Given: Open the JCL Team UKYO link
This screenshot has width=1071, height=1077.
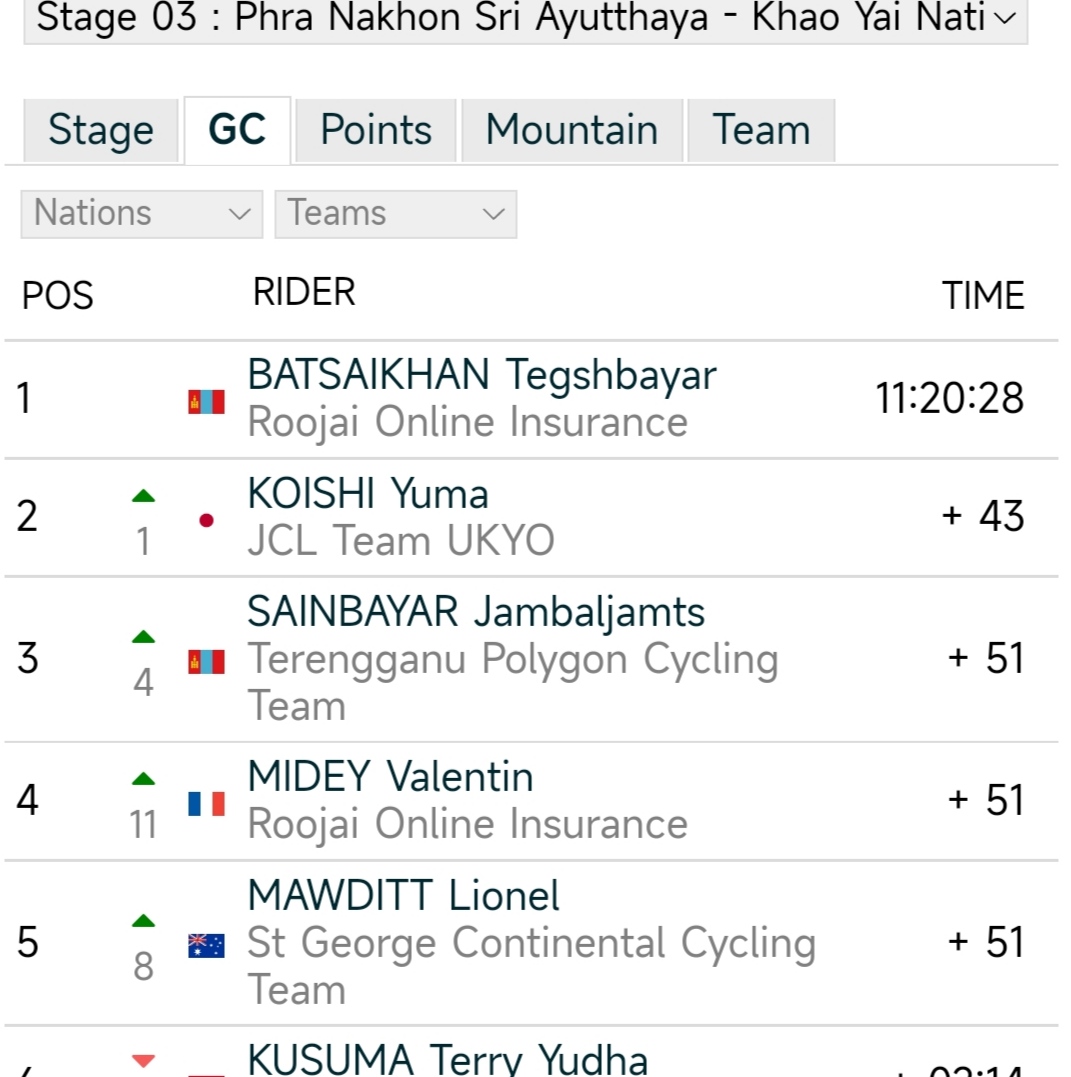Looking at the screenshot, I should (400, 541).
